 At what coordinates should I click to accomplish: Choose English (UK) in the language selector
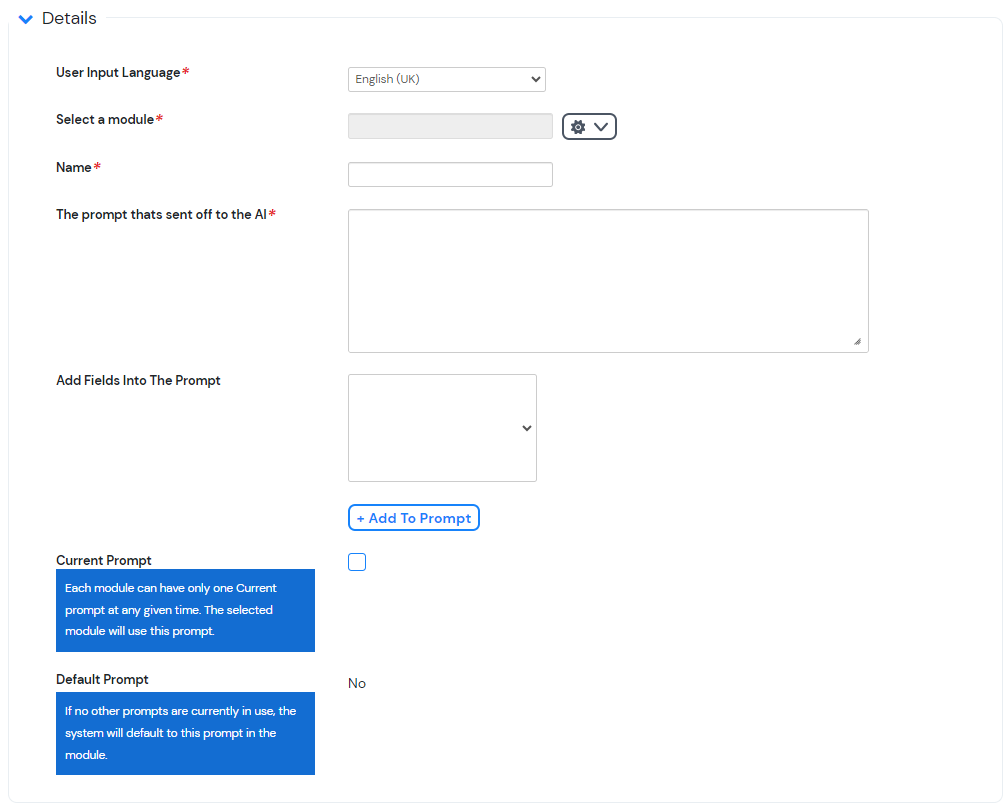(446, 79)
